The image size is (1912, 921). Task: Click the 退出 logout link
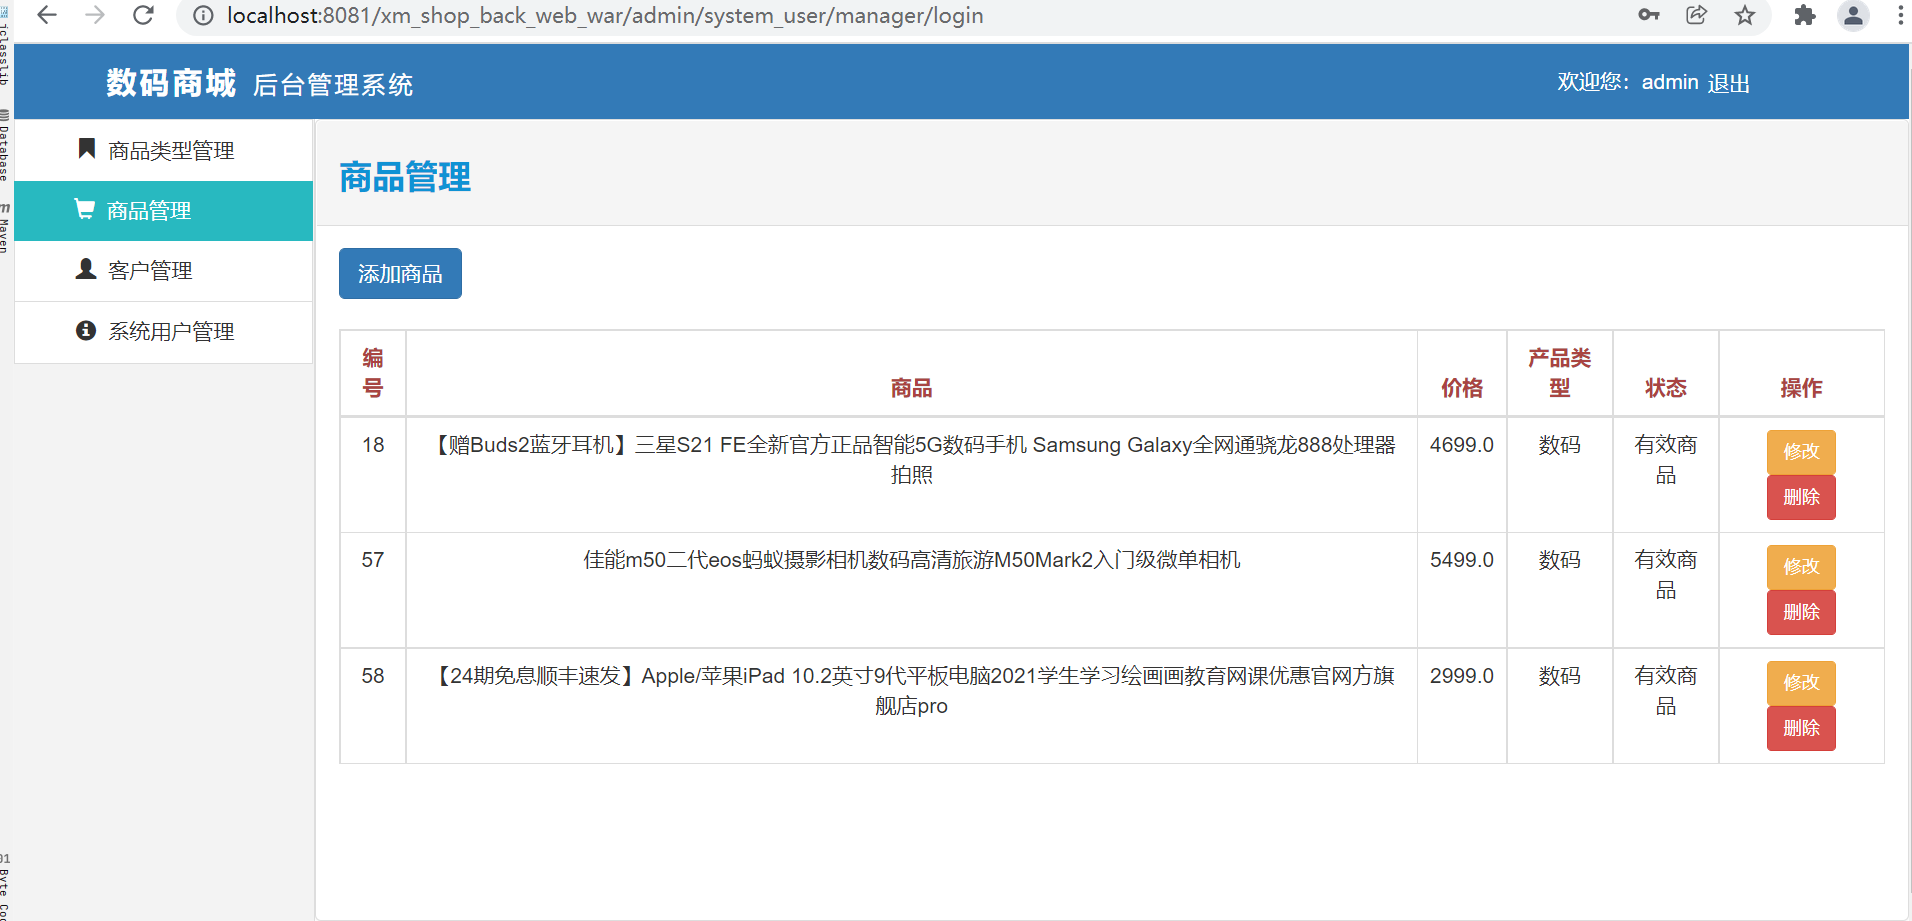(x=1728, y=83)
